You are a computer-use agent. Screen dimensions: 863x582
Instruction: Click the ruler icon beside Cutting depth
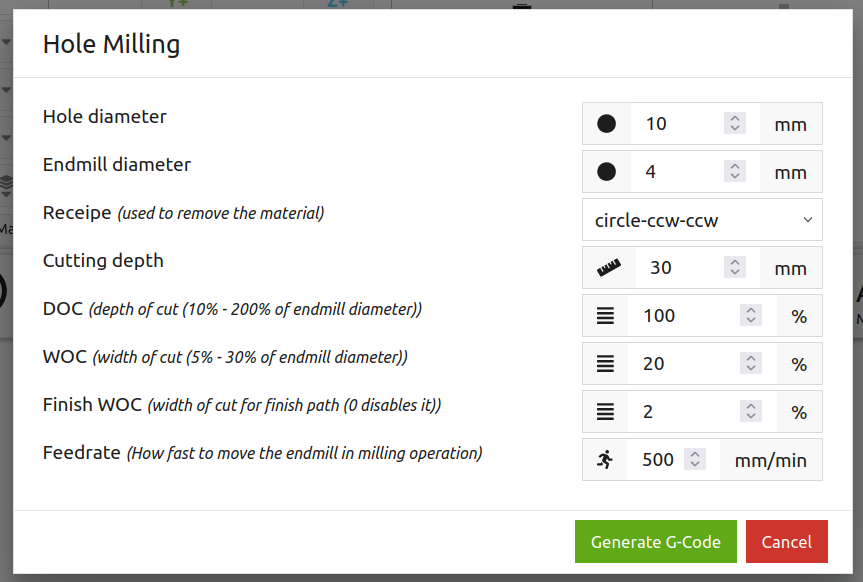click(609, 268)
